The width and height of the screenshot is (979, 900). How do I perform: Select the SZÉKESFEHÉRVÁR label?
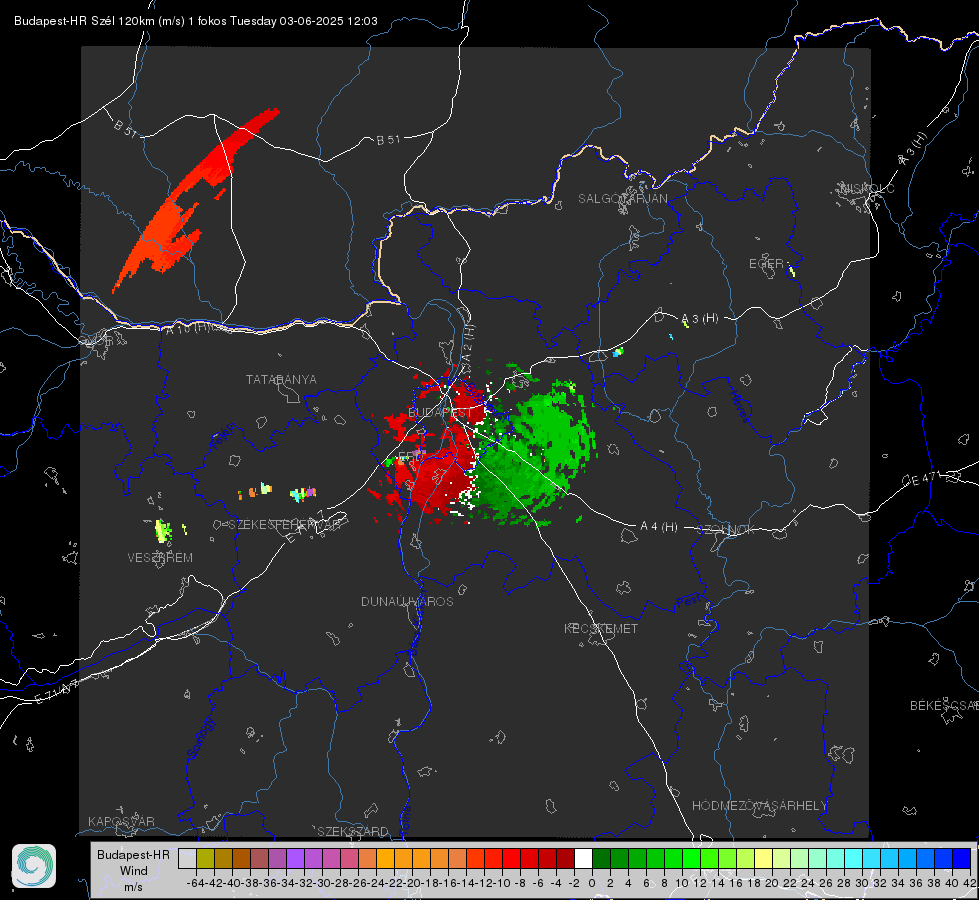284,525
